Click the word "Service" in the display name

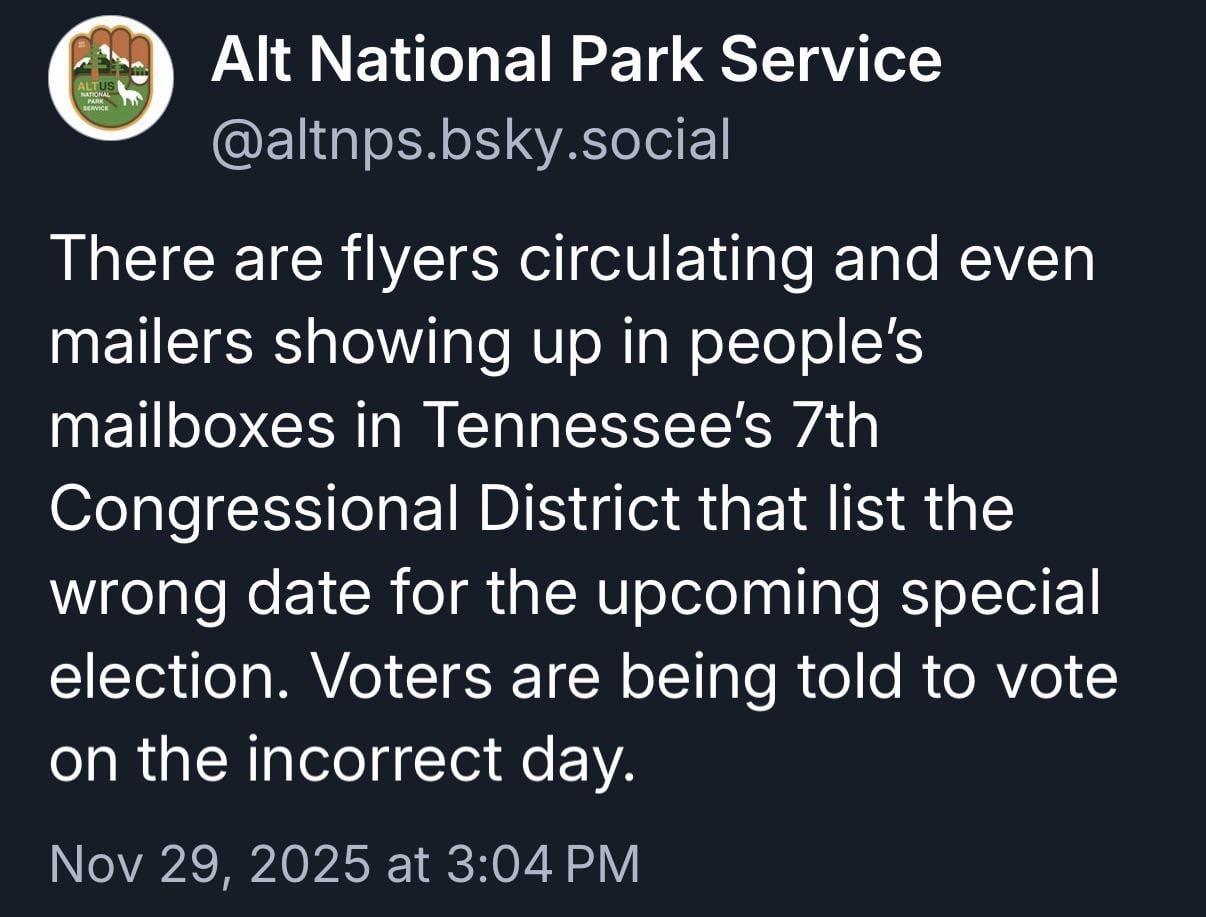click(x=830, y=60)
